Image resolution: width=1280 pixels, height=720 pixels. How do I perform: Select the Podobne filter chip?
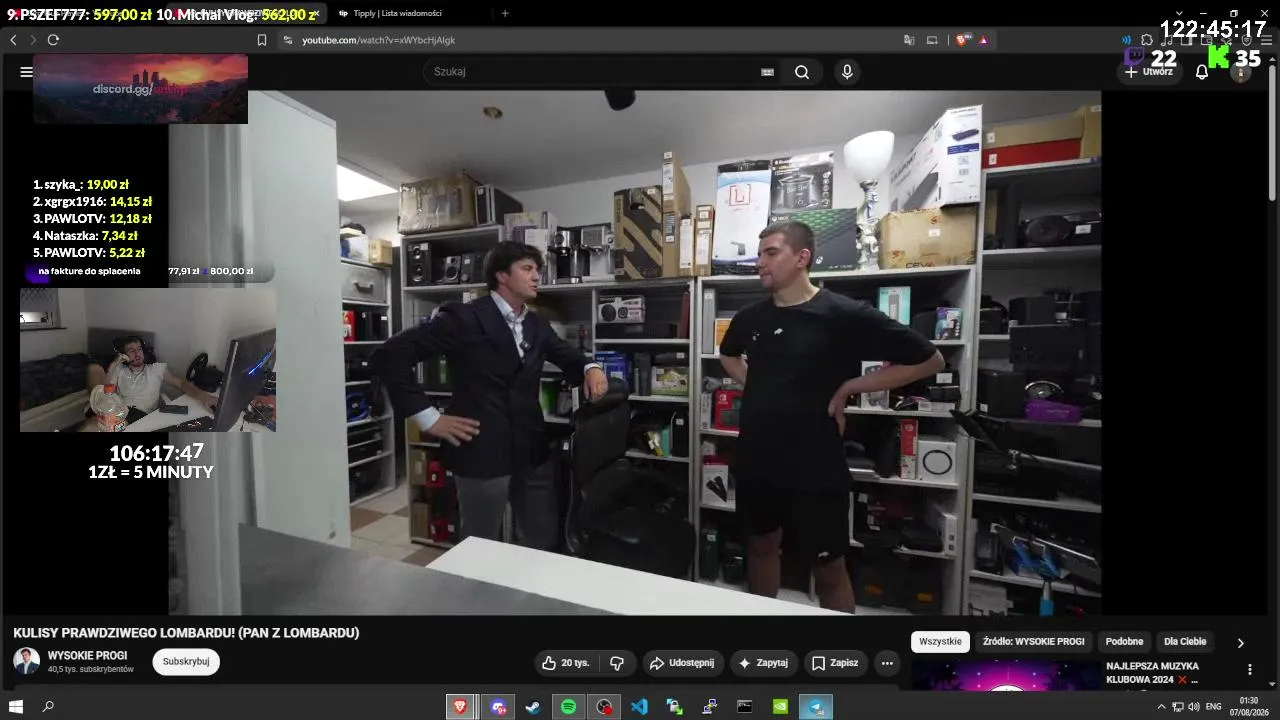[x=1125, y=642]
